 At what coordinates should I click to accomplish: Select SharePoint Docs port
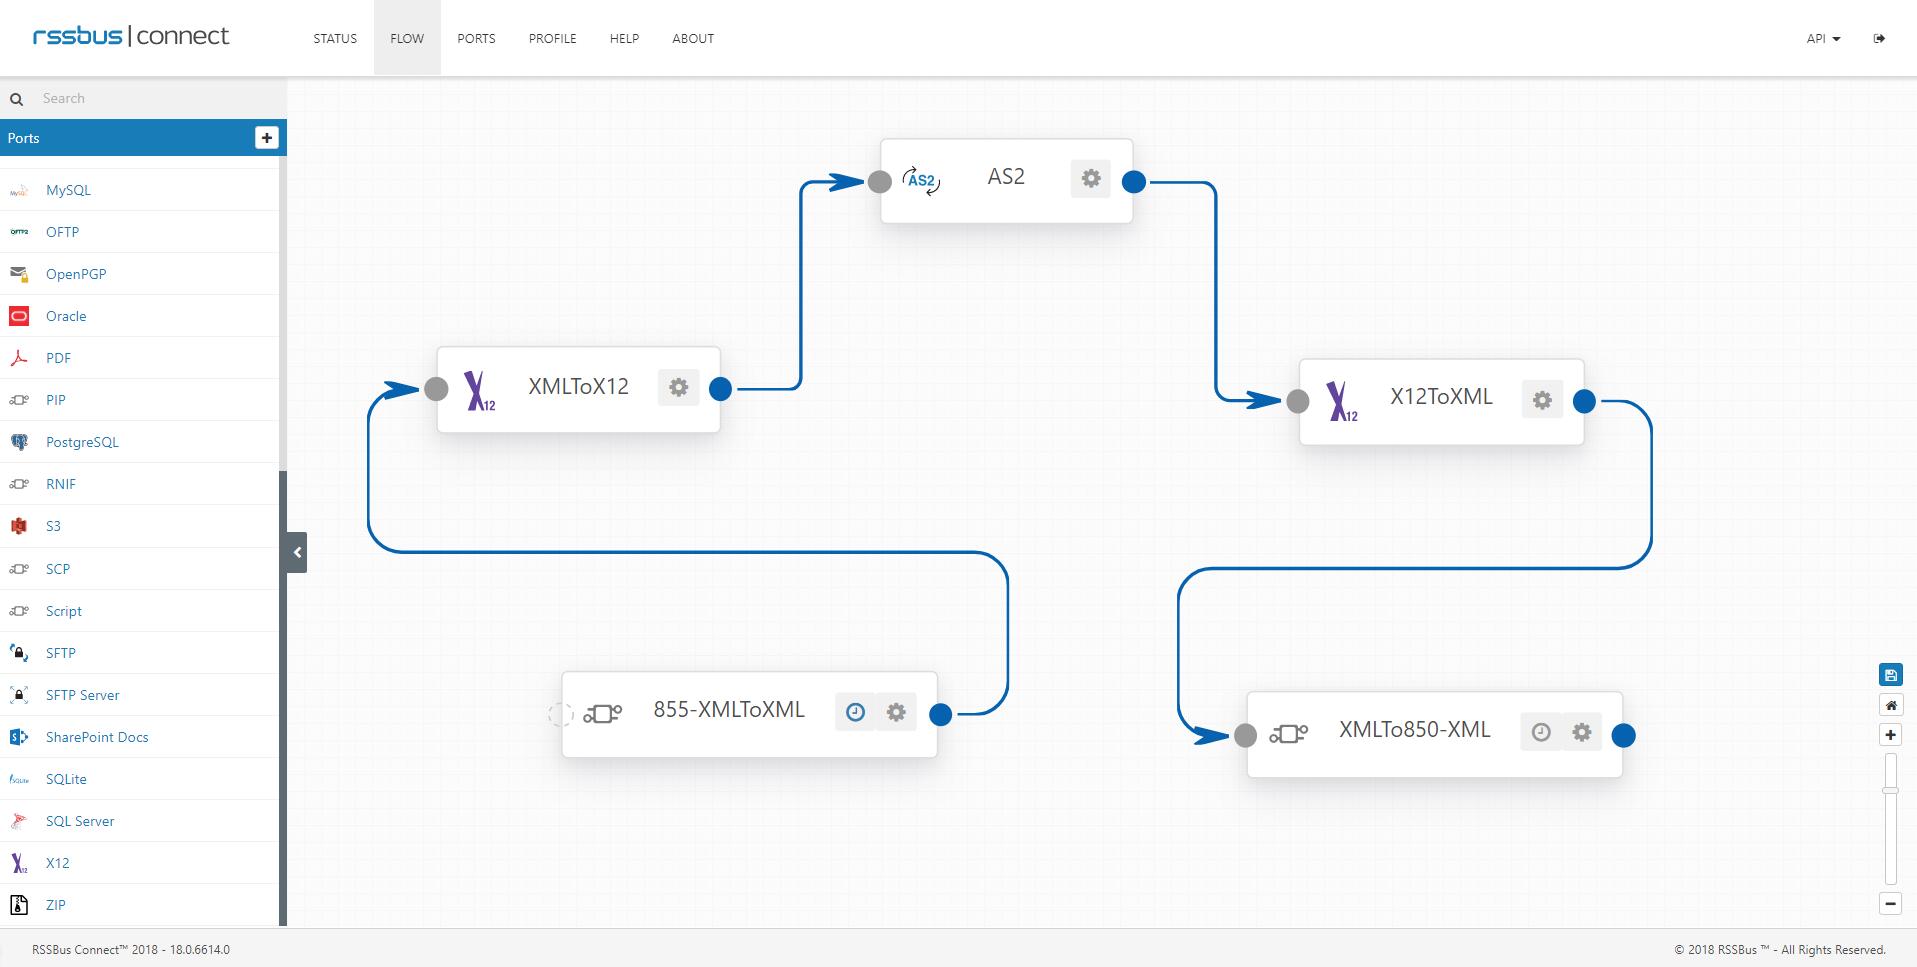pos(97,737)
